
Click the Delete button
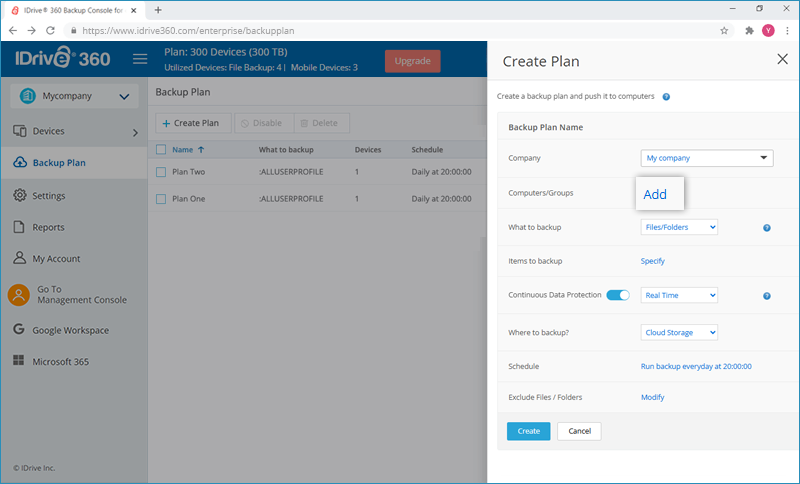pos(322,123)
